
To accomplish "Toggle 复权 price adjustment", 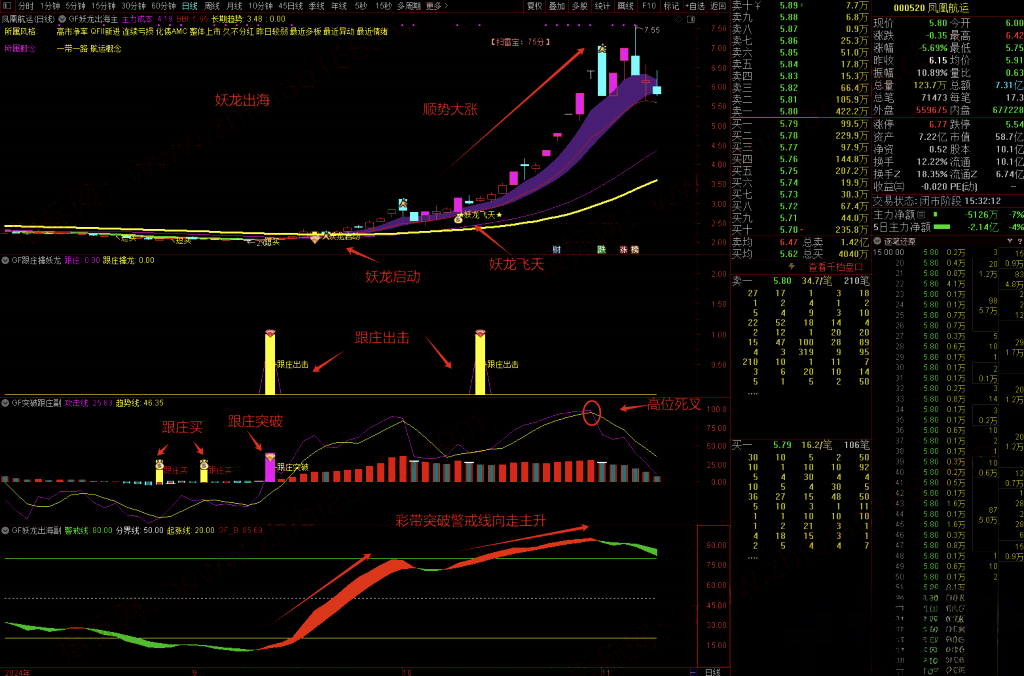I will (535, 5).
